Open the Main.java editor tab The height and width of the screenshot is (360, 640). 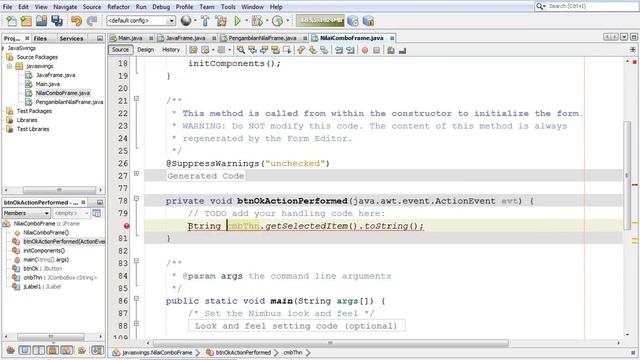[x=130, y=38]
